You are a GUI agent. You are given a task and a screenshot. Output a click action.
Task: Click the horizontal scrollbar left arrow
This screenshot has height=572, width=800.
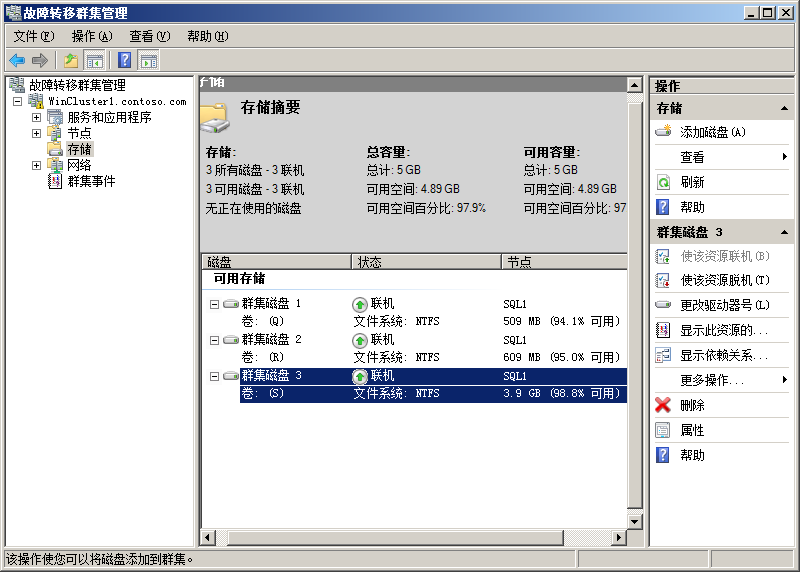coord(208,537)
